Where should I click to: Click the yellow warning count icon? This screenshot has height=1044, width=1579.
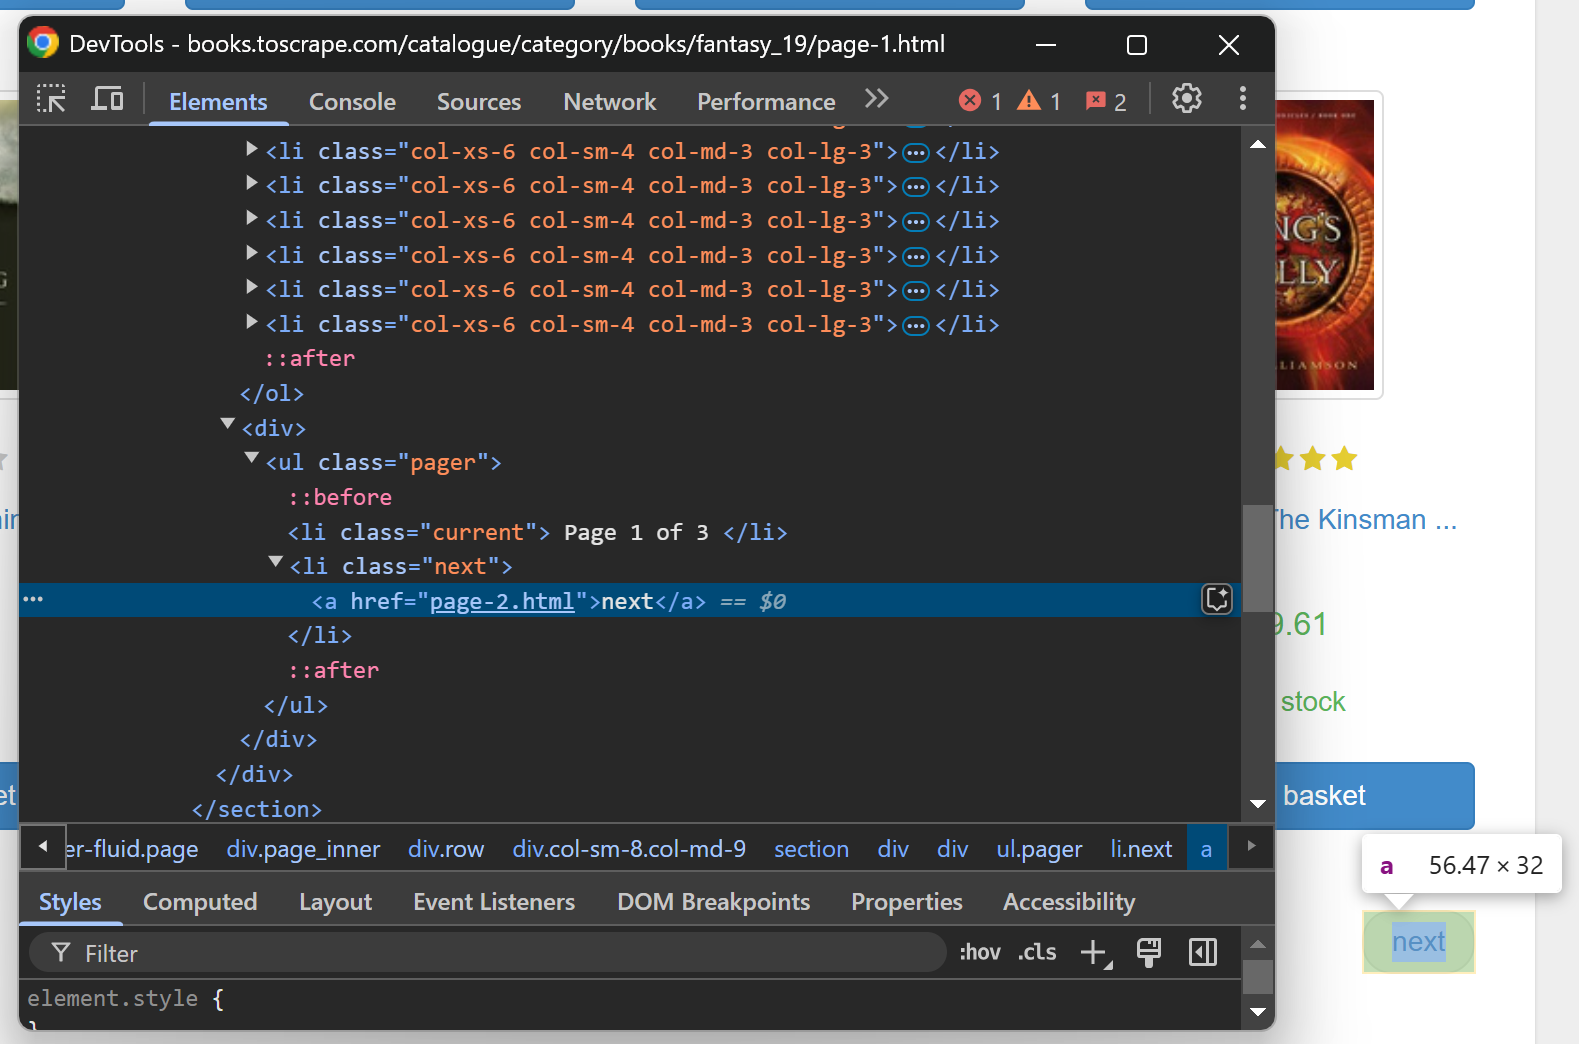tap(1029, 101)
